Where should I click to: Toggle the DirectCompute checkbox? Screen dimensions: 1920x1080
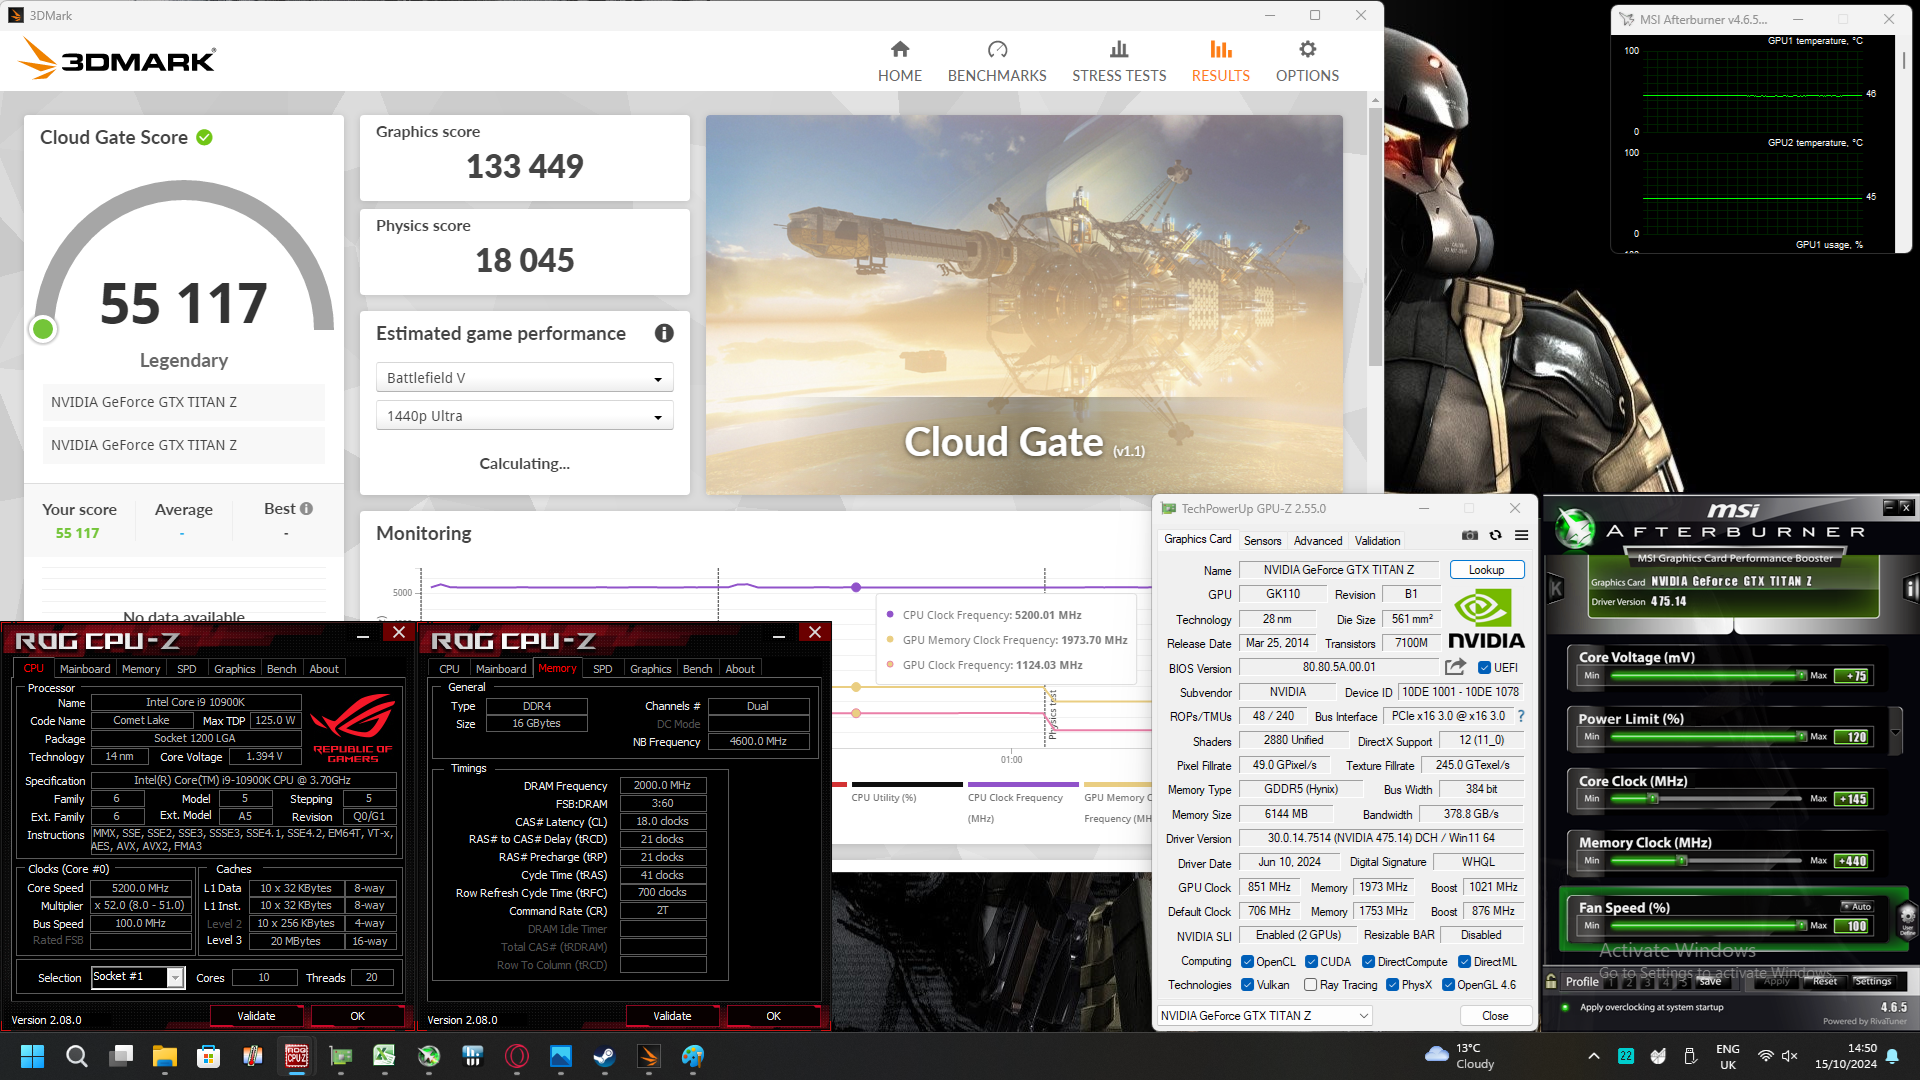tap(1368, 962)
